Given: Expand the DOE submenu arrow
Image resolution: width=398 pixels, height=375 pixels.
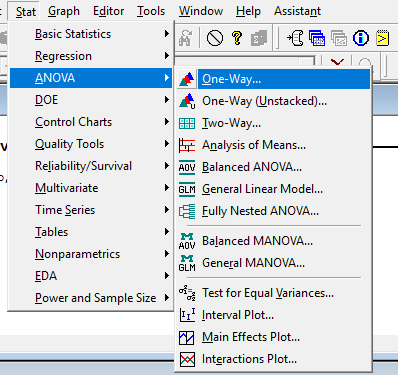Looking at the screenshot, I should (167, 100).
